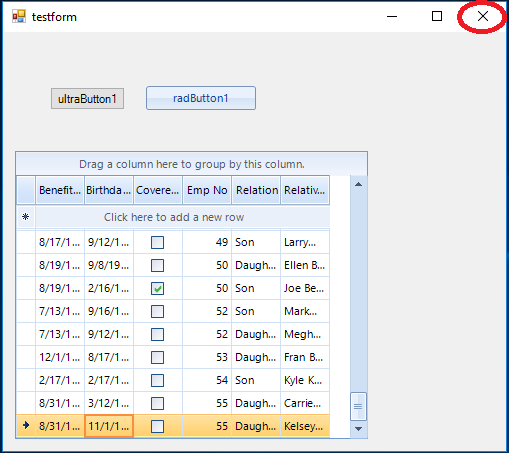
Task: Click the '9/8/19...' birthday cell
Action: coord(109,265)
